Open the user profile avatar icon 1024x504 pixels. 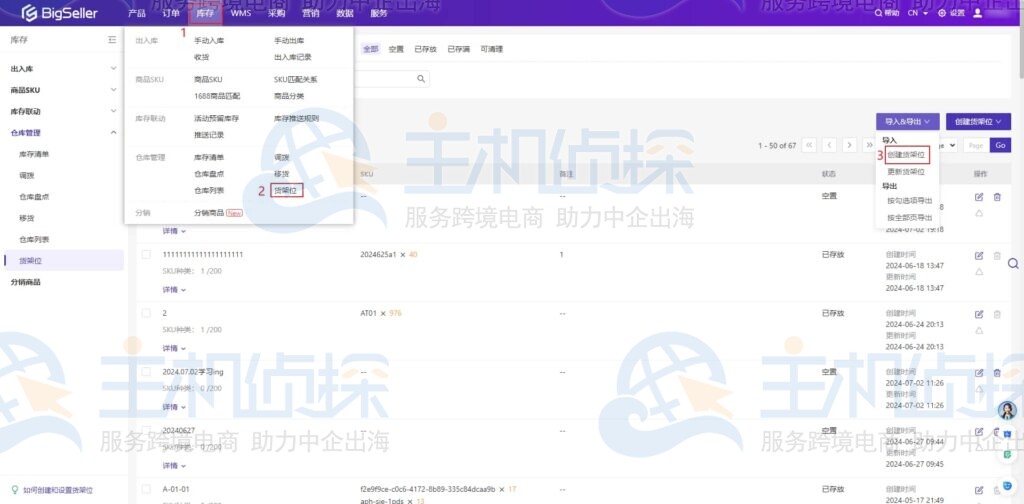point(978,12)
